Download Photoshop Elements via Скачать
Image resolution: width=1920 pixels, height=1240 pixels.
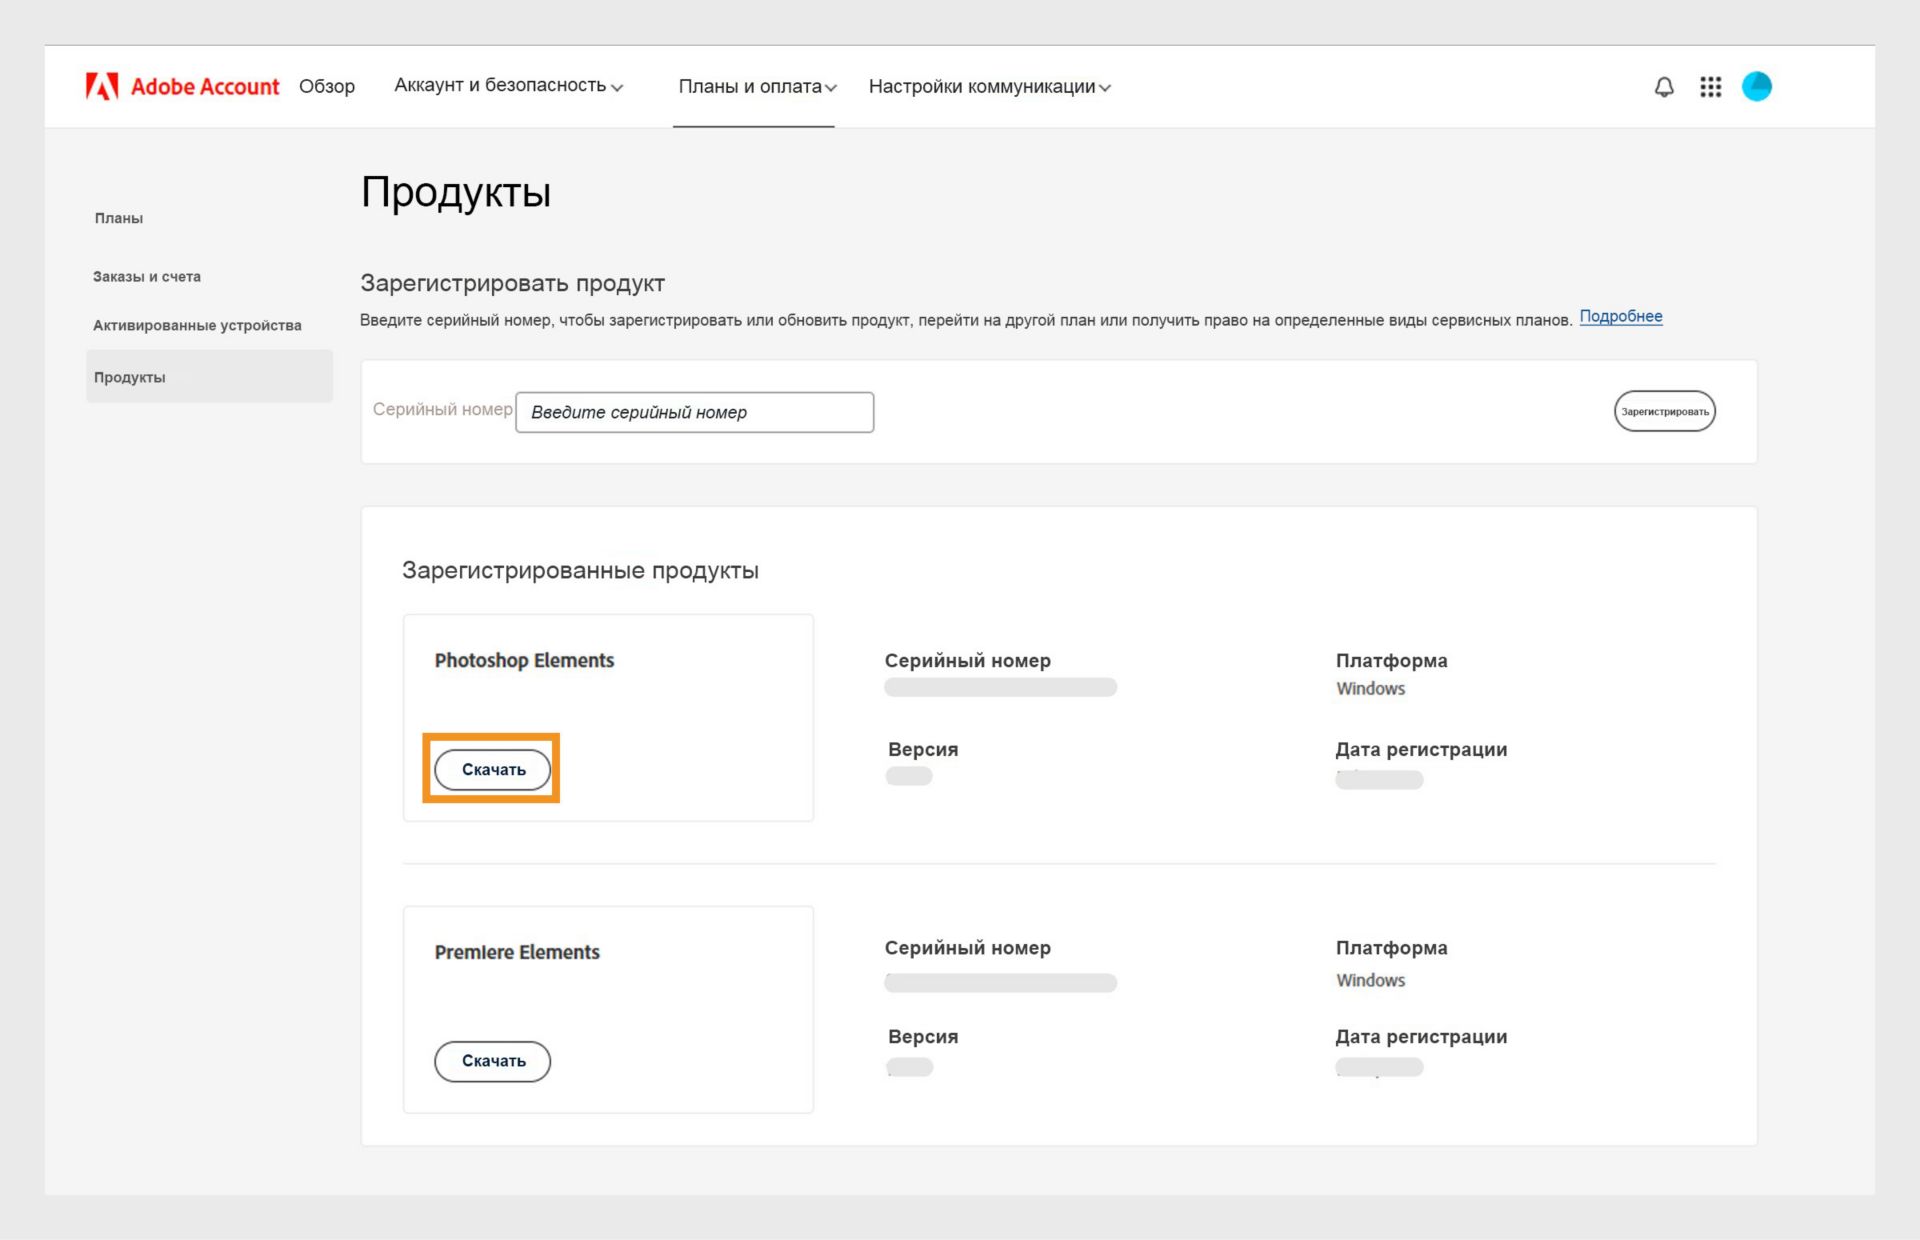pyautogui.click(x=493, y=769)
